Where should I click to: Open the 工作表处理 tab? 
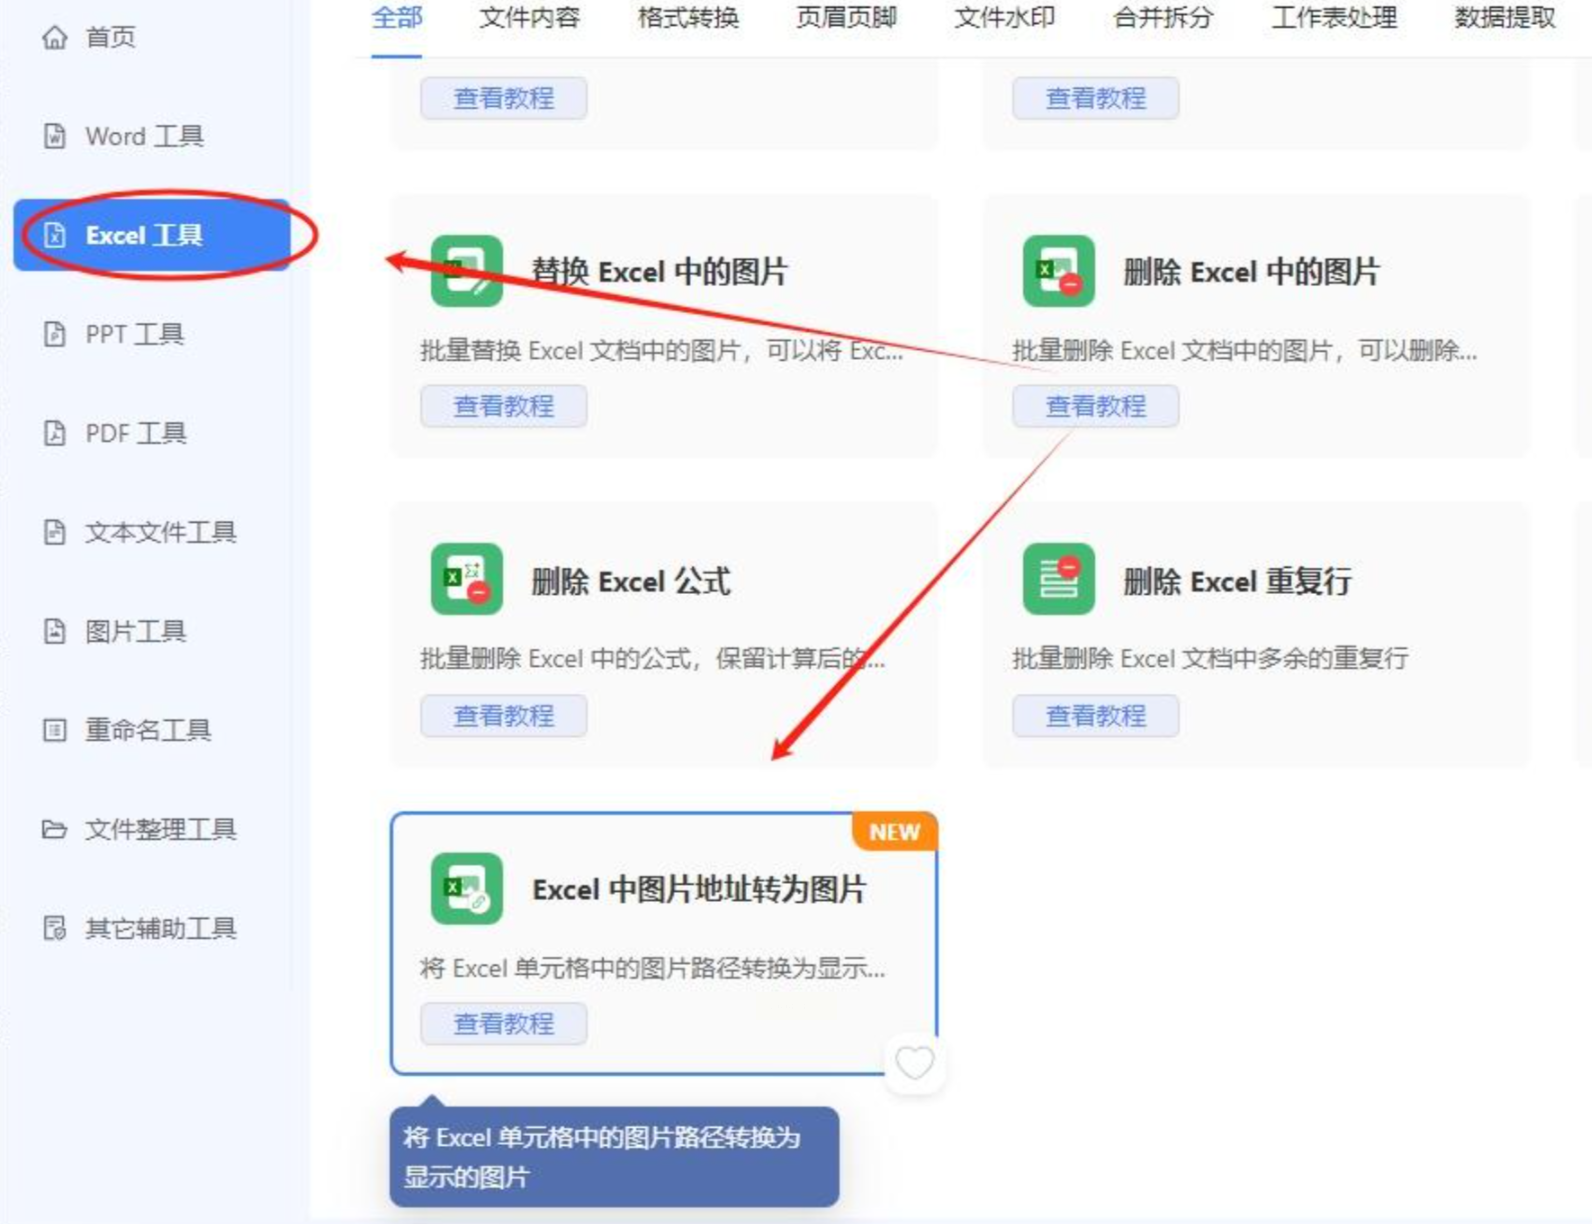1334,18
